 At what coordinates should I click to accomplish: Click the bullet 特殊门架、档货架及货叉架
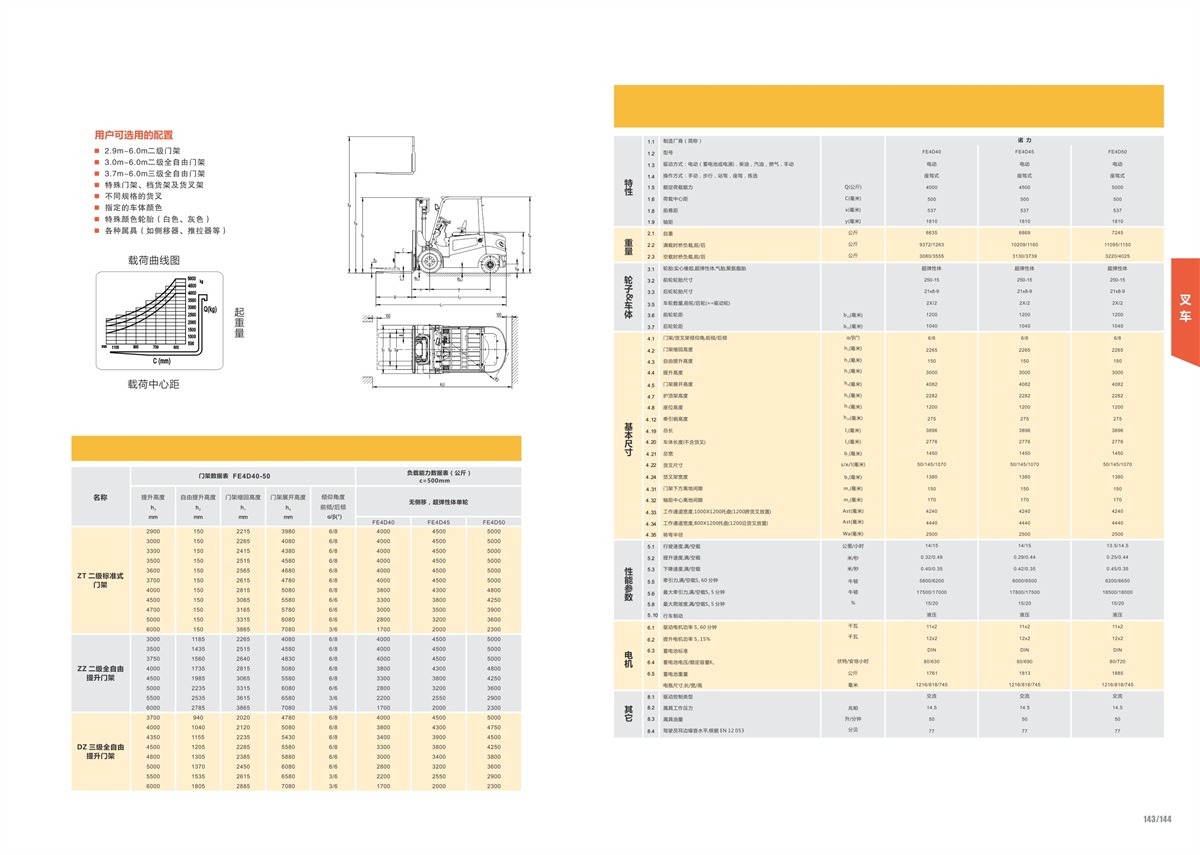click(x=149, y=185)
